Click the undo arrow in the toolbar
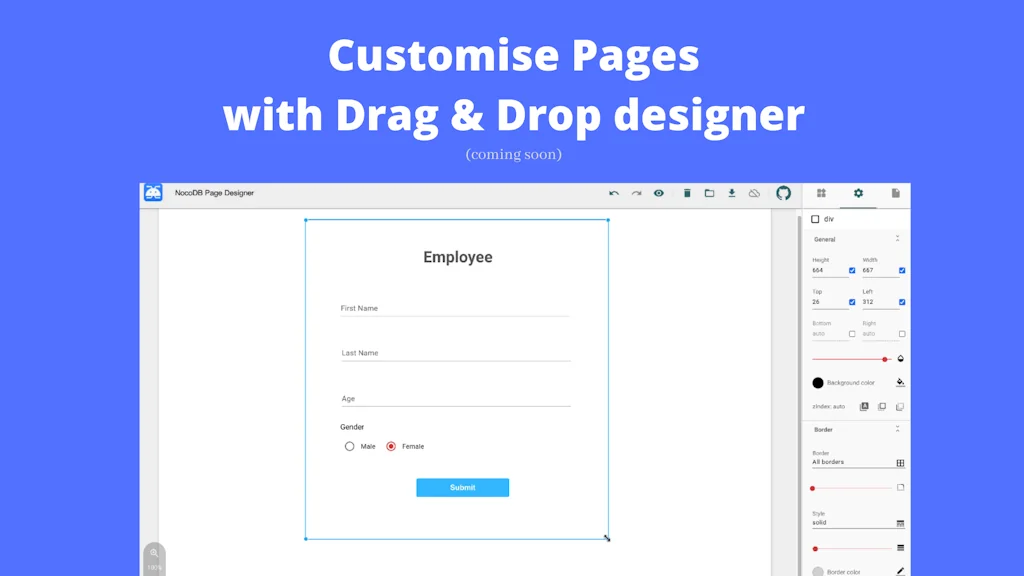1024x576 pixels. [614, 193]
